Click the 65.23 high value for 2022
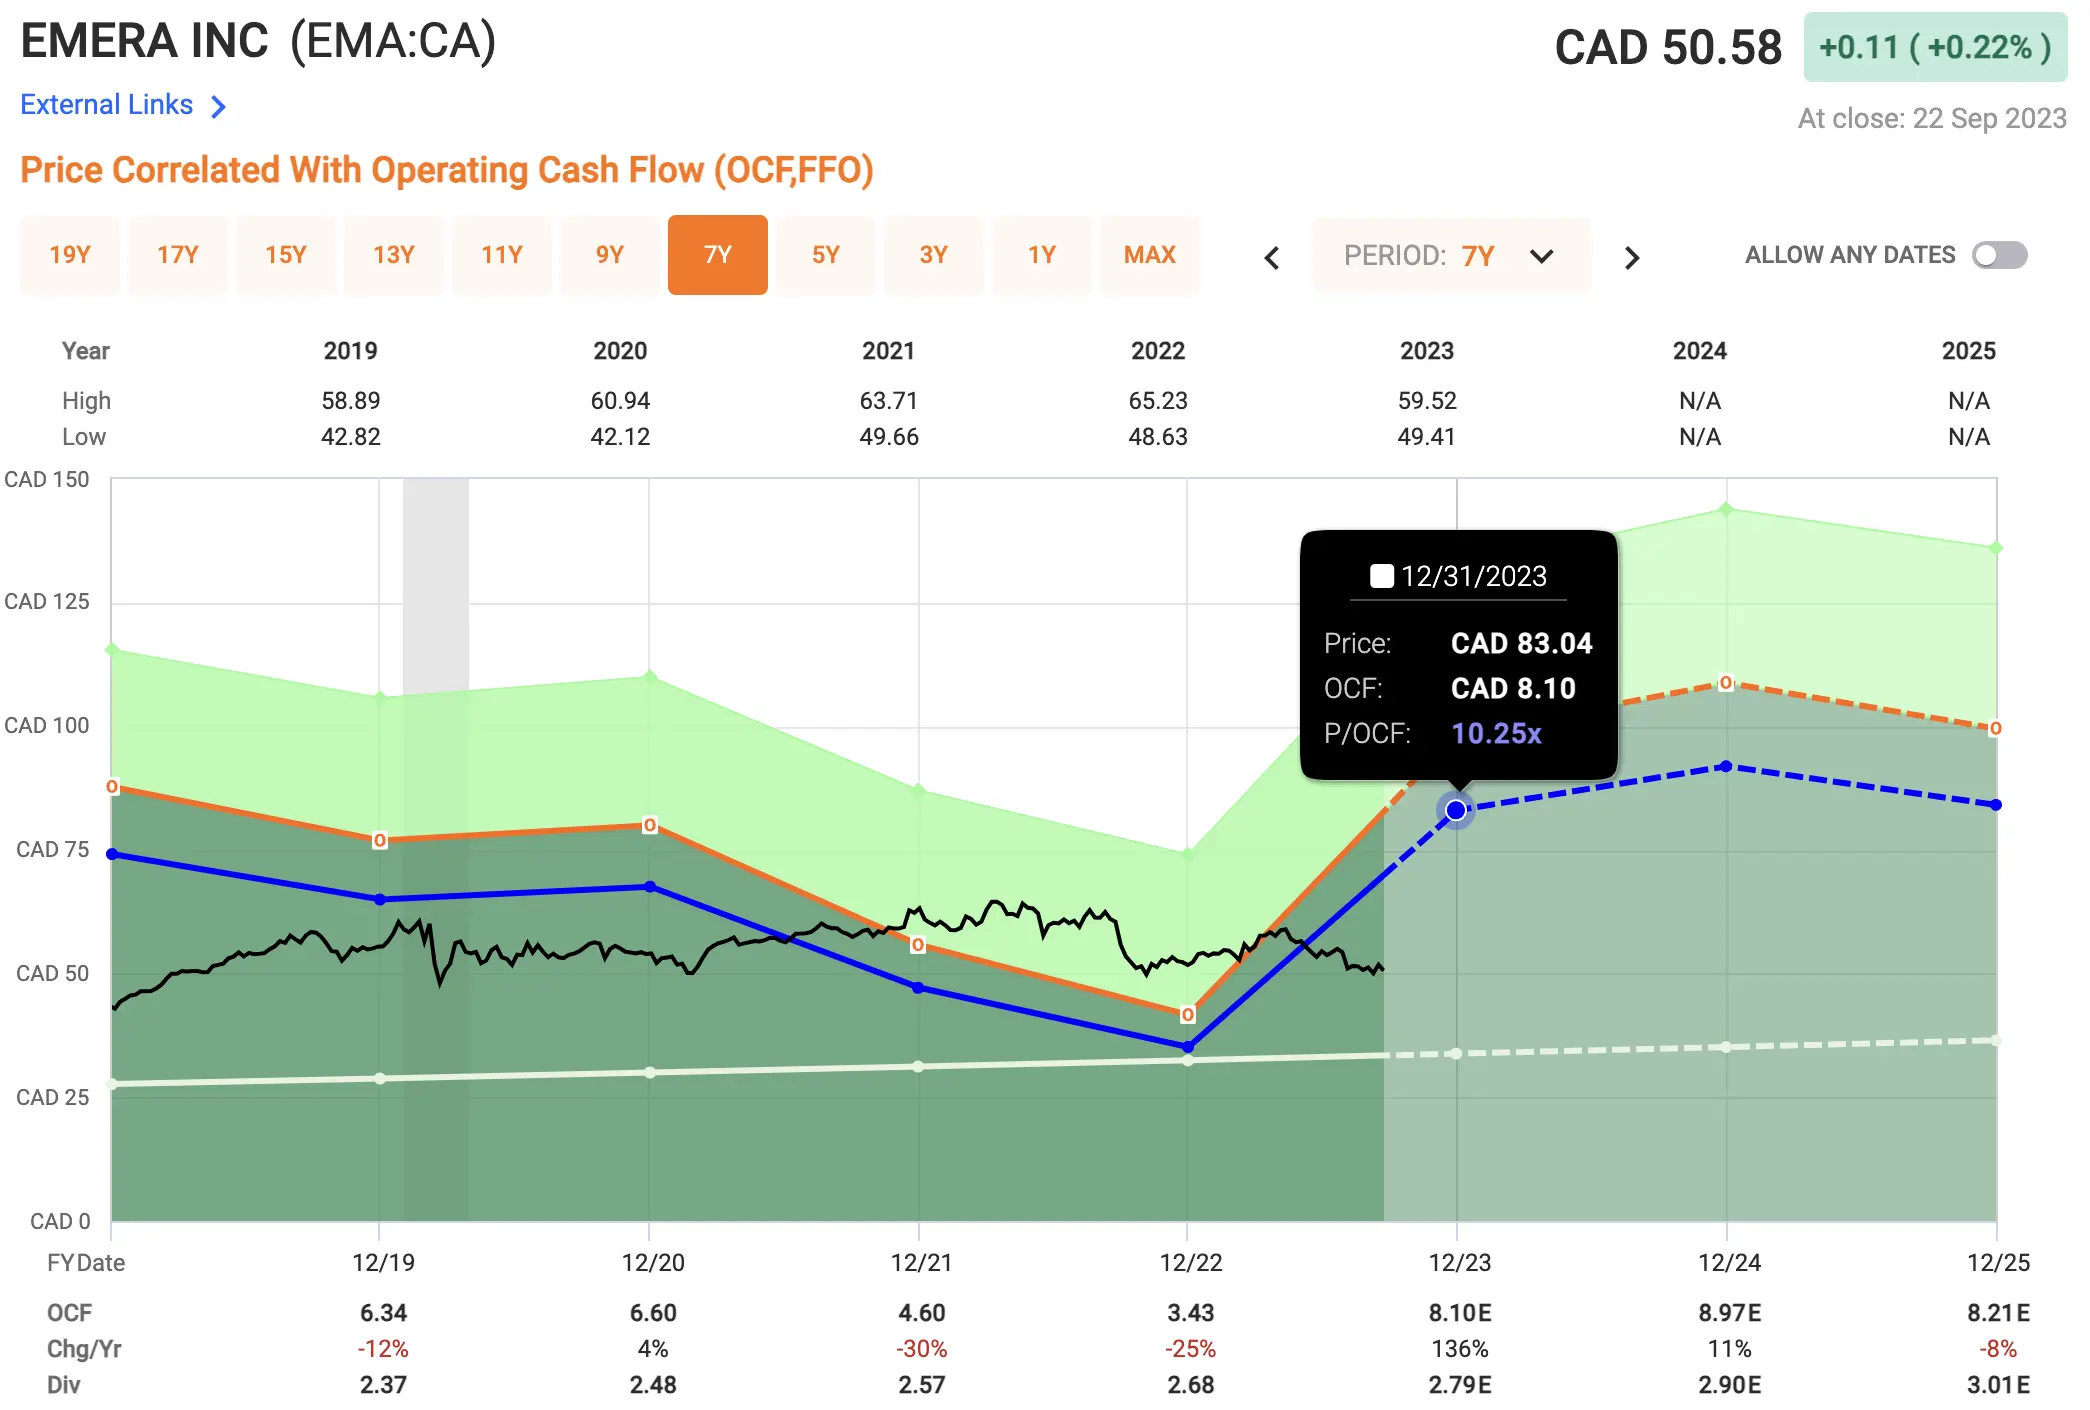The image size is (2090, 1410). coord(1158,401)
